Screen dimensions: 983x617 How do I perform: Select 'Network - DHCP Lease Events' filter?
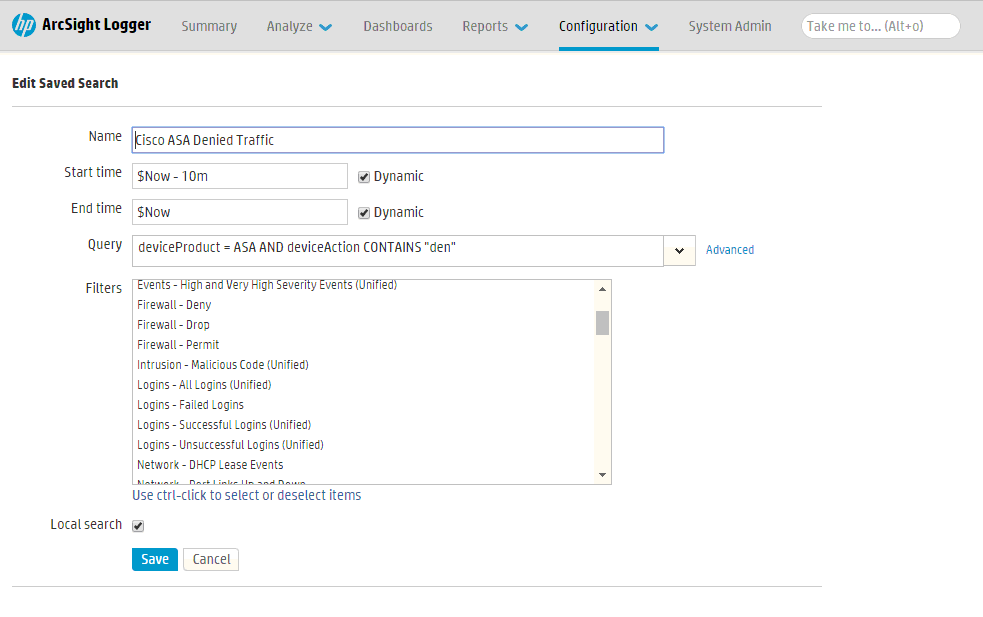(x=211, y=465)
